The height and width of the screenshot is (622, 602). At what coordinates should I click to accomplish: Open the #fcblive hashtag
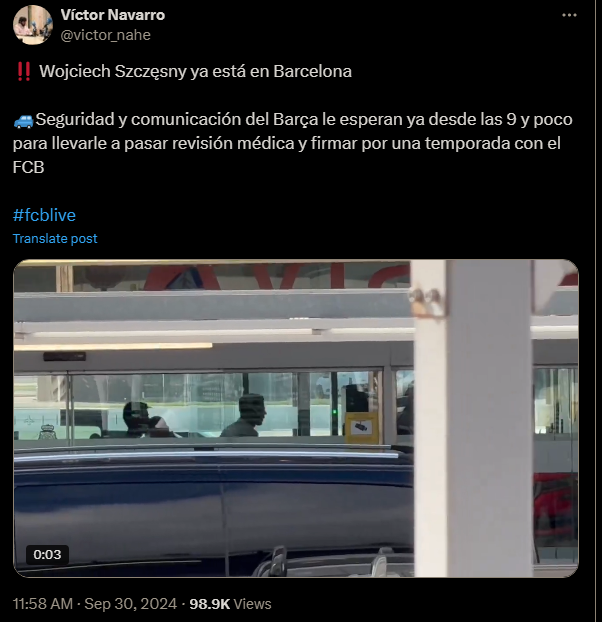(44, 215)
